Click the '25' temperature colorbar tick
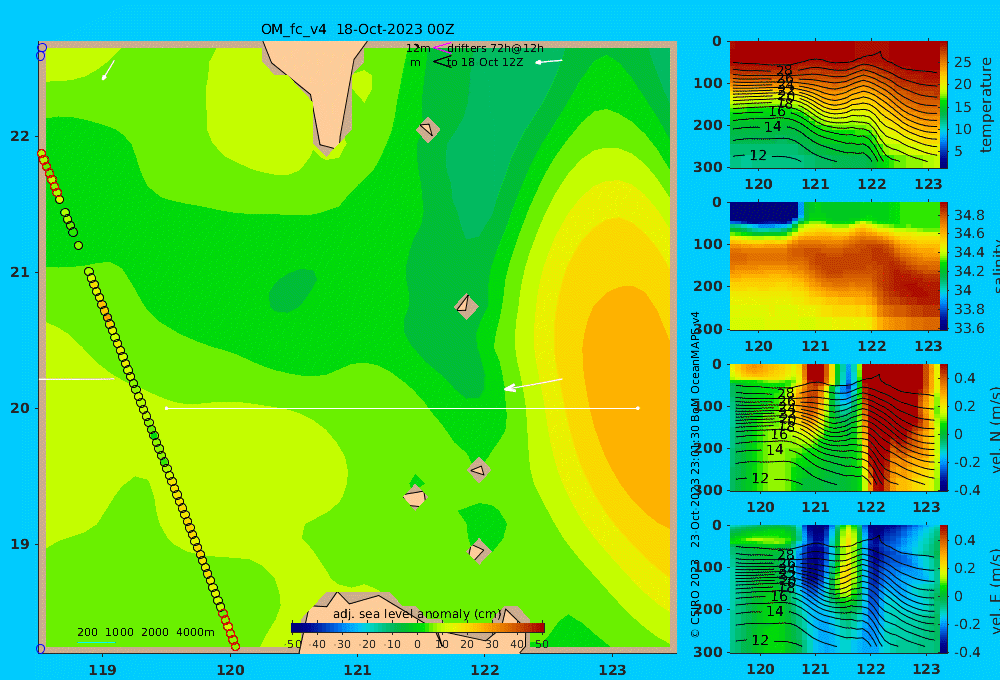The height and width of the screenshot is (680, 1000). pos(962,63)
